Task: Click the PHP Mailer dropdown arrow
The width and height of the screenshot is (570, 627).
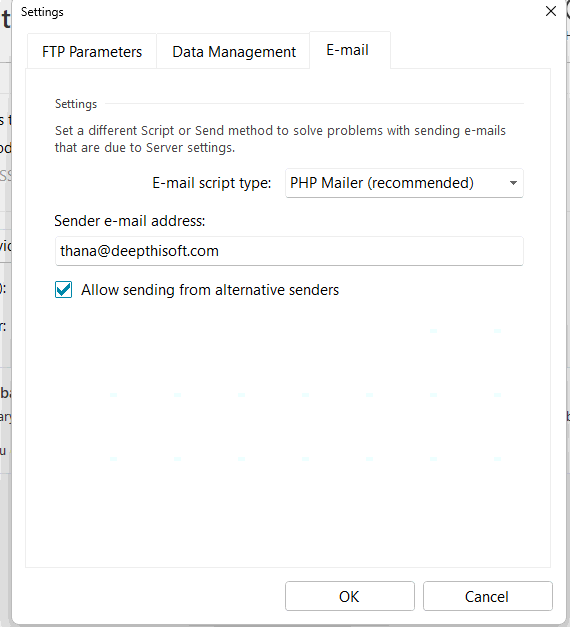Action: click(513, 183)
